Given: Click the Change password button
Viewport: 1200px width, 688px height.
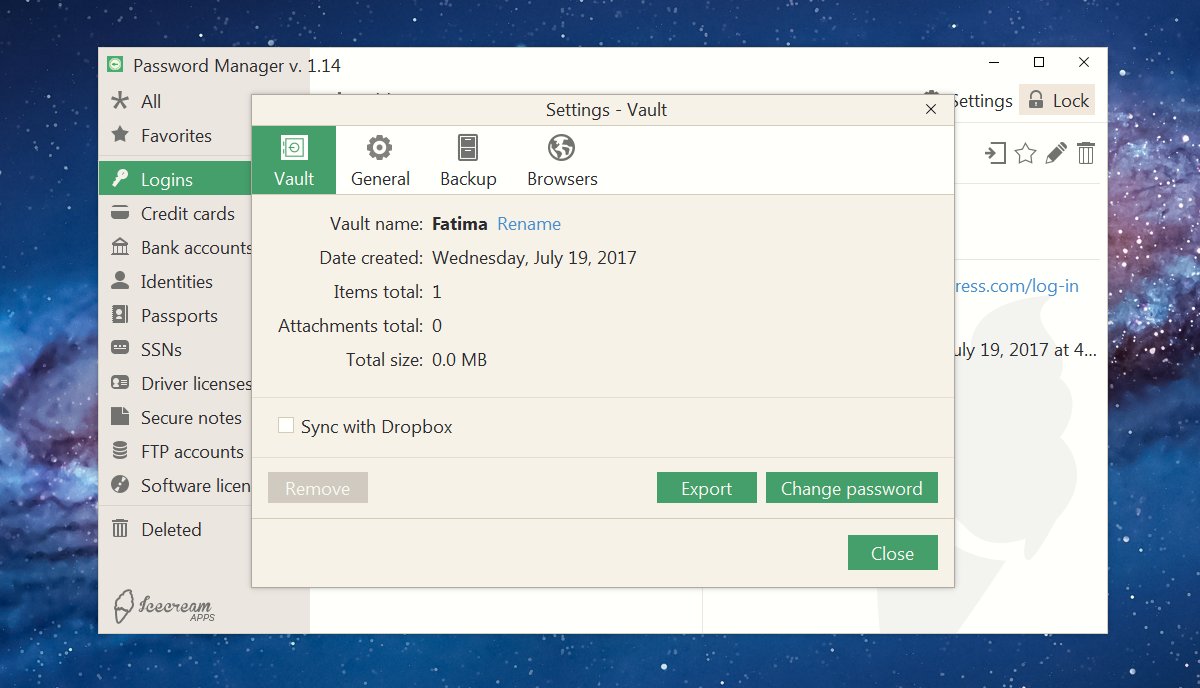Looking at the screenshot, I should point(852,488).
